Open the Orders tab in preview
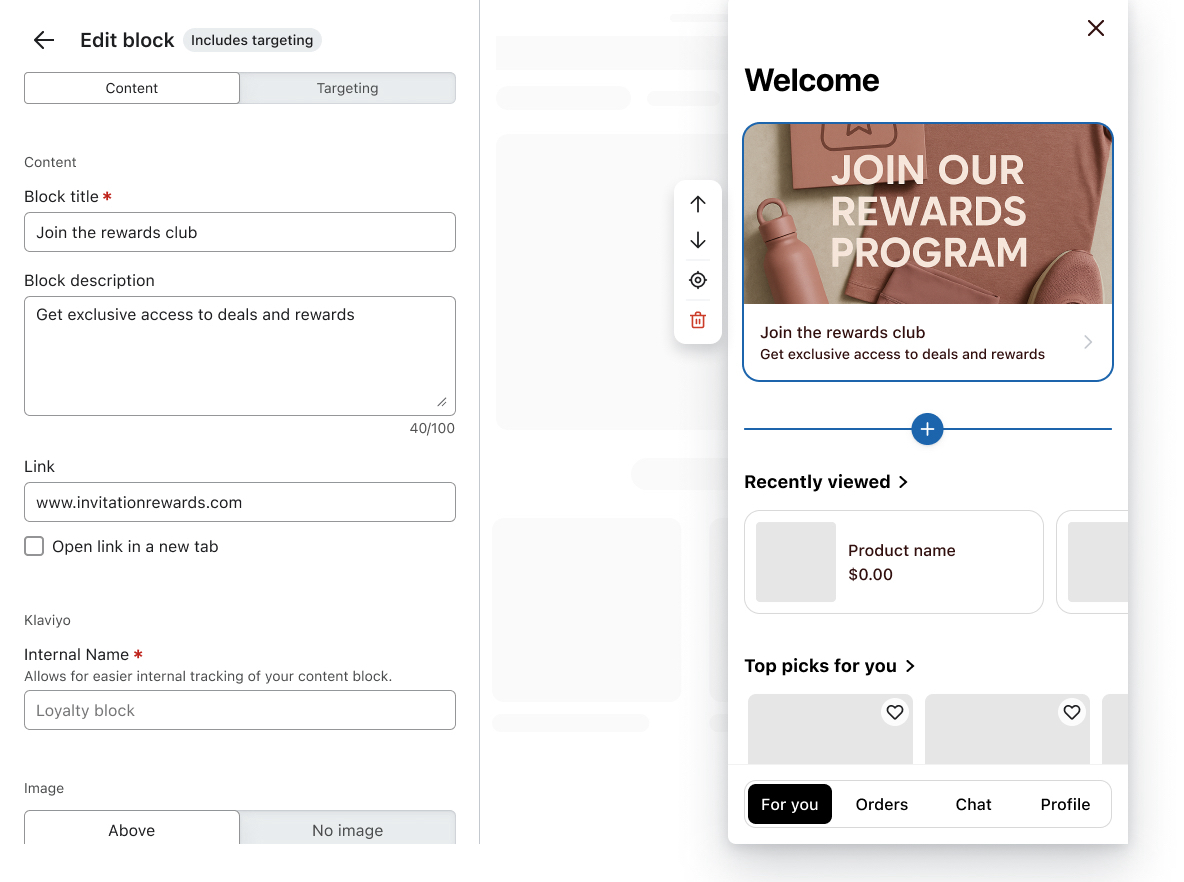 coord(882,804)
